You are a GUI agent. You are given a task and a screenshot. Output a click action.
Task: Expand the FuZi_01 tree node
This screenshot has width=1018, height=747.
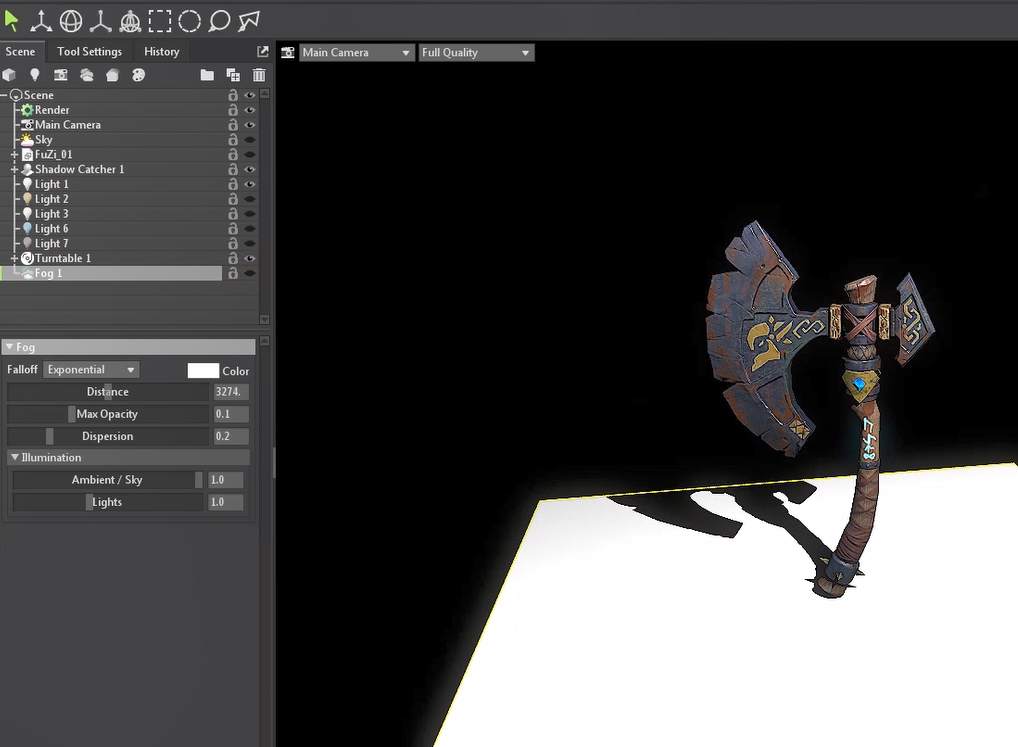coord(15,155)
